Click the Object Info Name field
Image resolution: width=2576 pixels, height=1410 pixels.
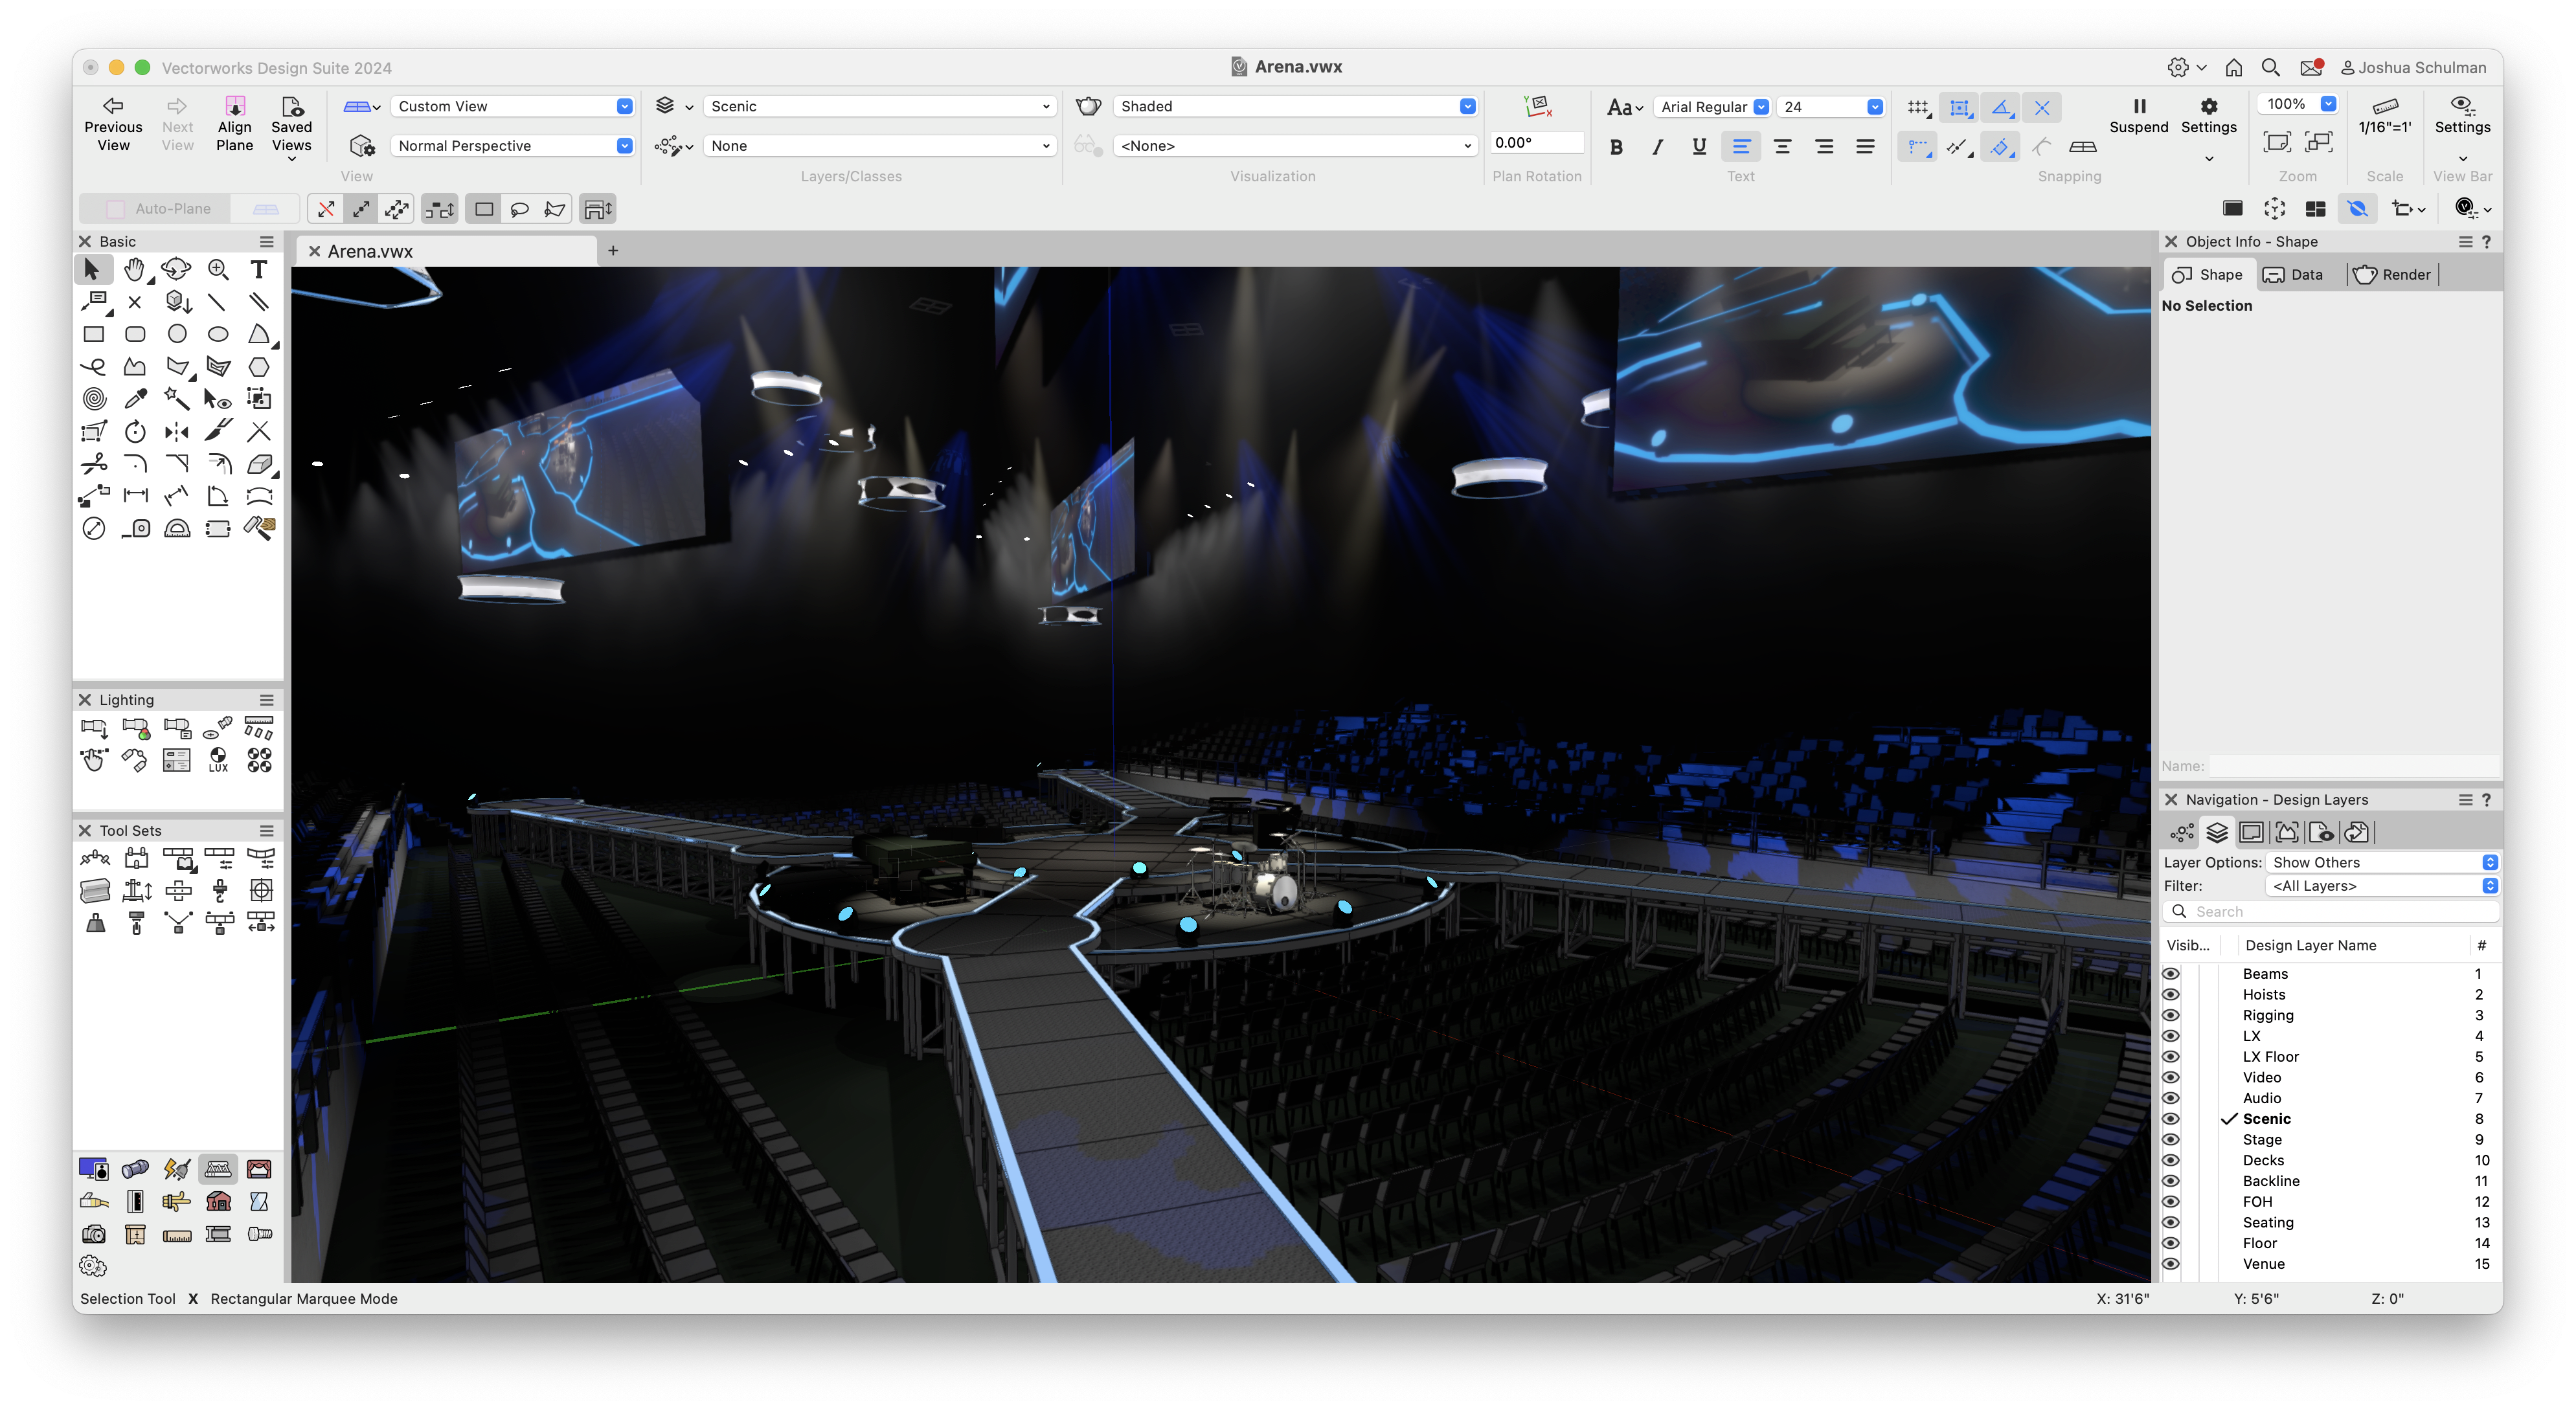click(x=2354, y=766)
